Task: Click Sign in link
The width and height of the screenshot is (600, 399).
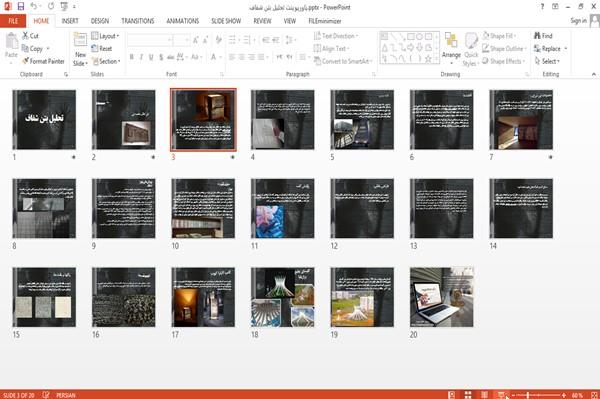Action: [578, 21]
